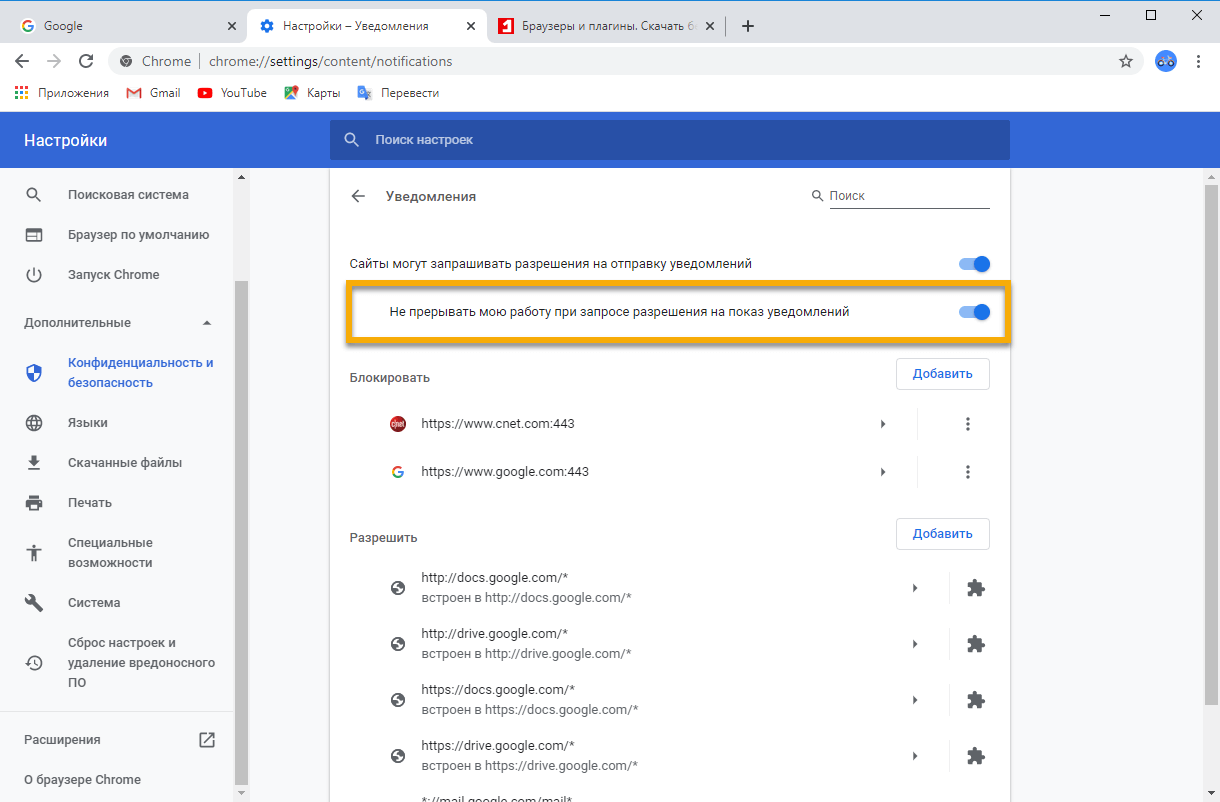Click the site info icon in address bar
Image resolution: width=1220 pixels, height=802 pixels.
coord(126,61)
